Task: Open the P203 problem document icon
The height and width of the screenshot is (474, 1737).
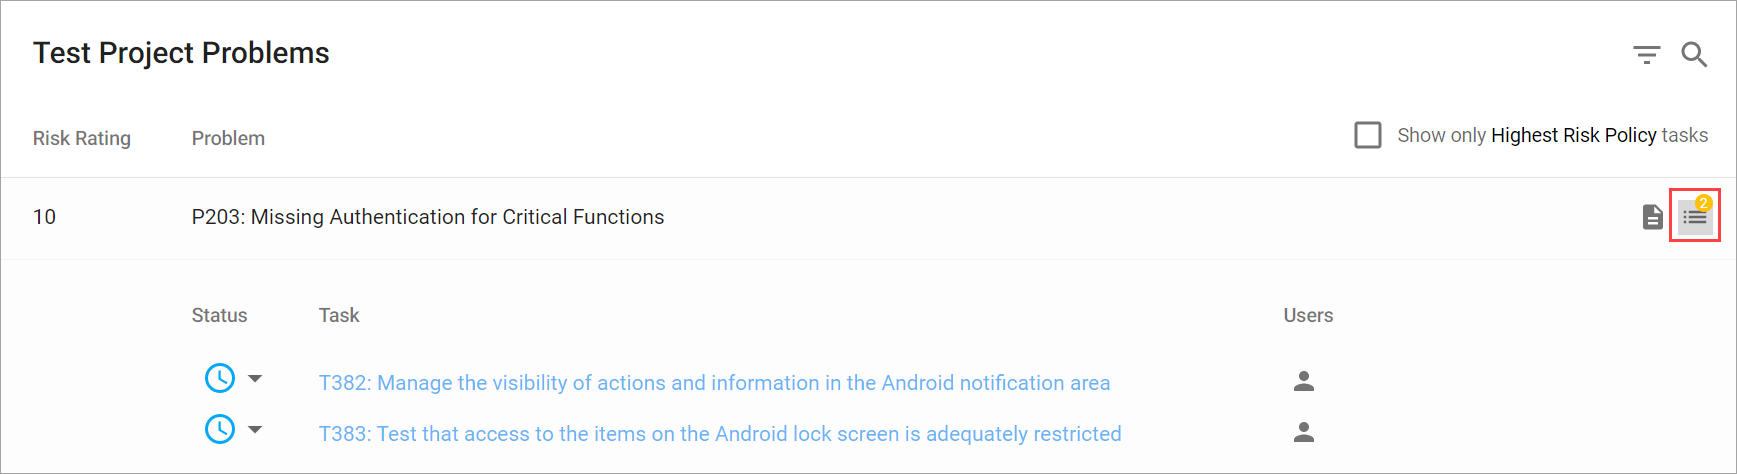Action: pos(1653,216)
